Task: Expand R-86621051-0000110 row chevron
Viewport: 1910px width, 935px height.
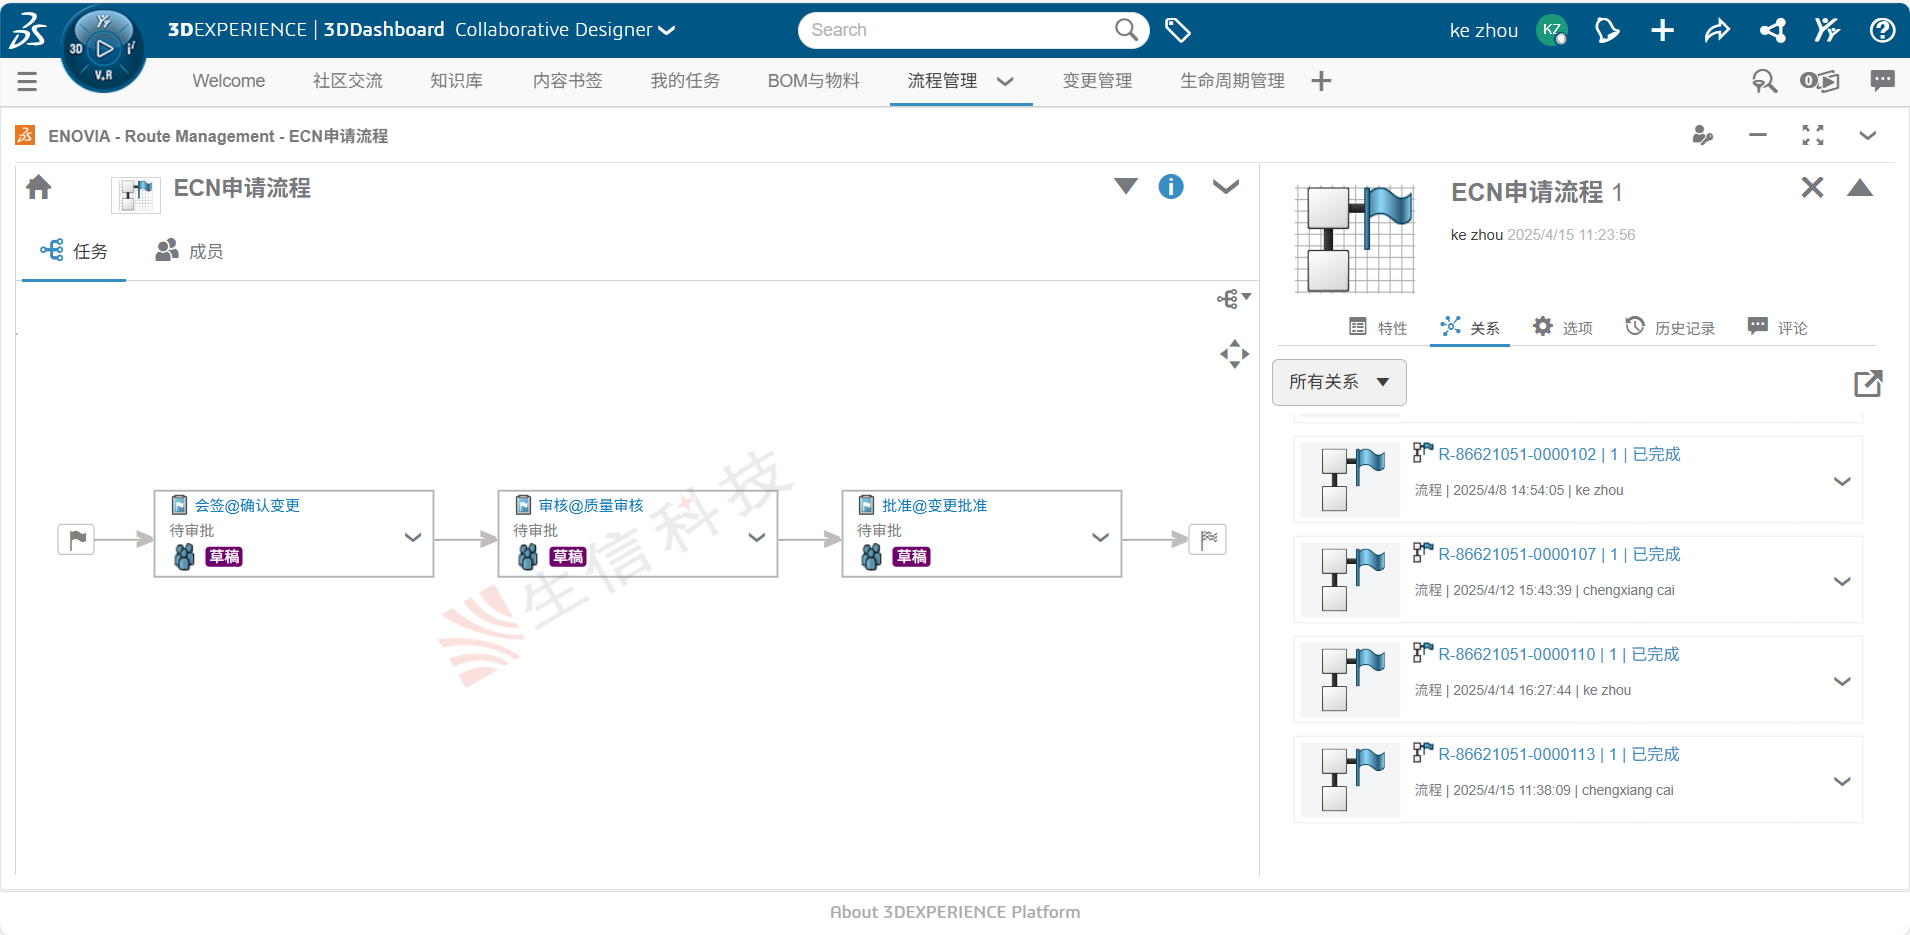Action: 1842,681
